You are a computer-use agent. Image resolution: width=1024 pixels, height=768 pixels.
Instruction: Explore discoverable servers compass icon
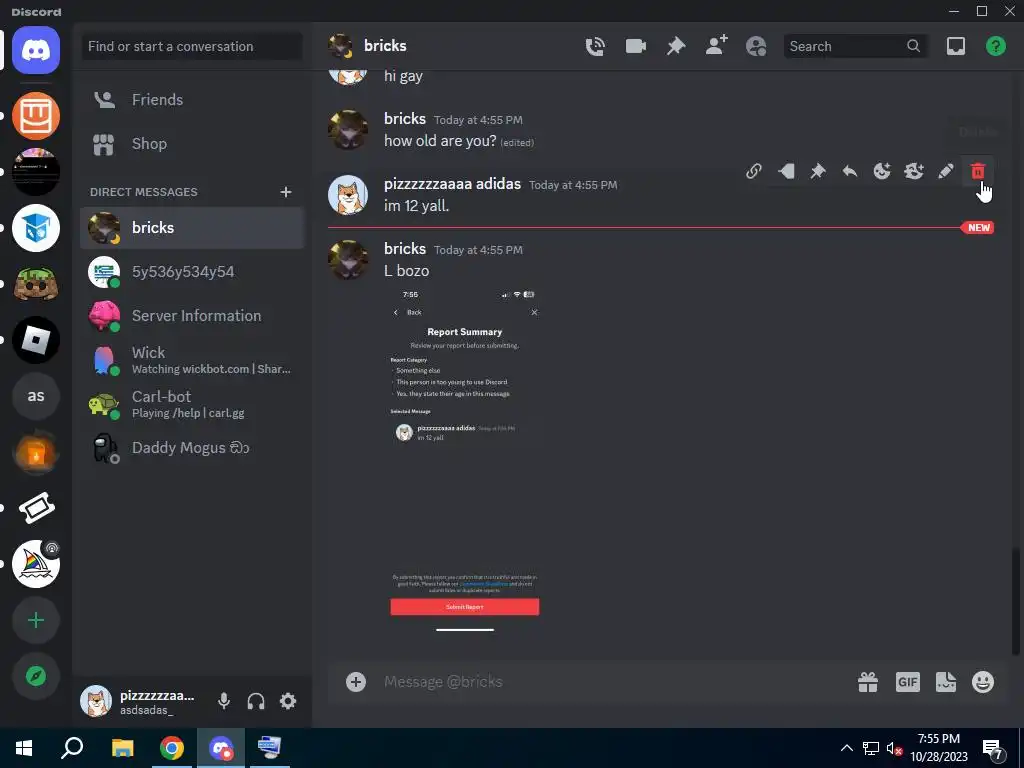(x=36, y=676)
